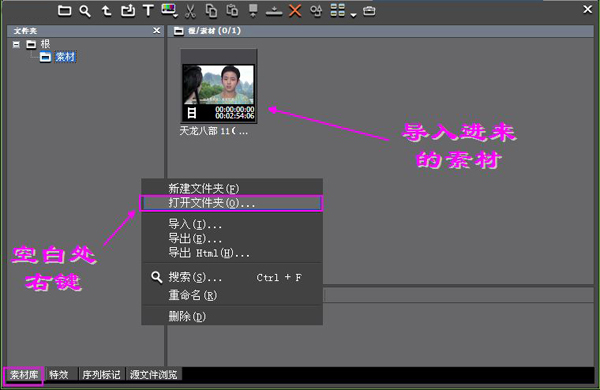The height and width of the screenshot is (390, 600).
Task: Go up one folder level
Action: click(106, 11)
